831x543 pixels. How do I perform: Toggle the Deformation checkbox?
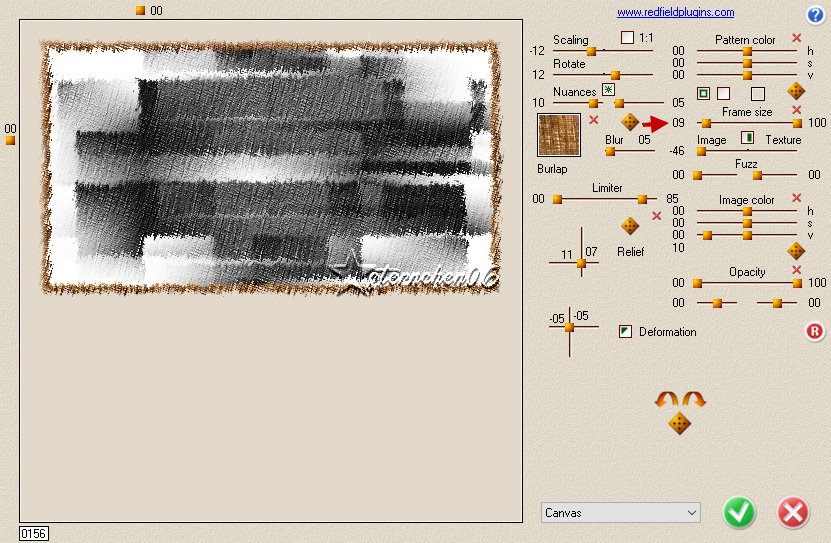626,332
